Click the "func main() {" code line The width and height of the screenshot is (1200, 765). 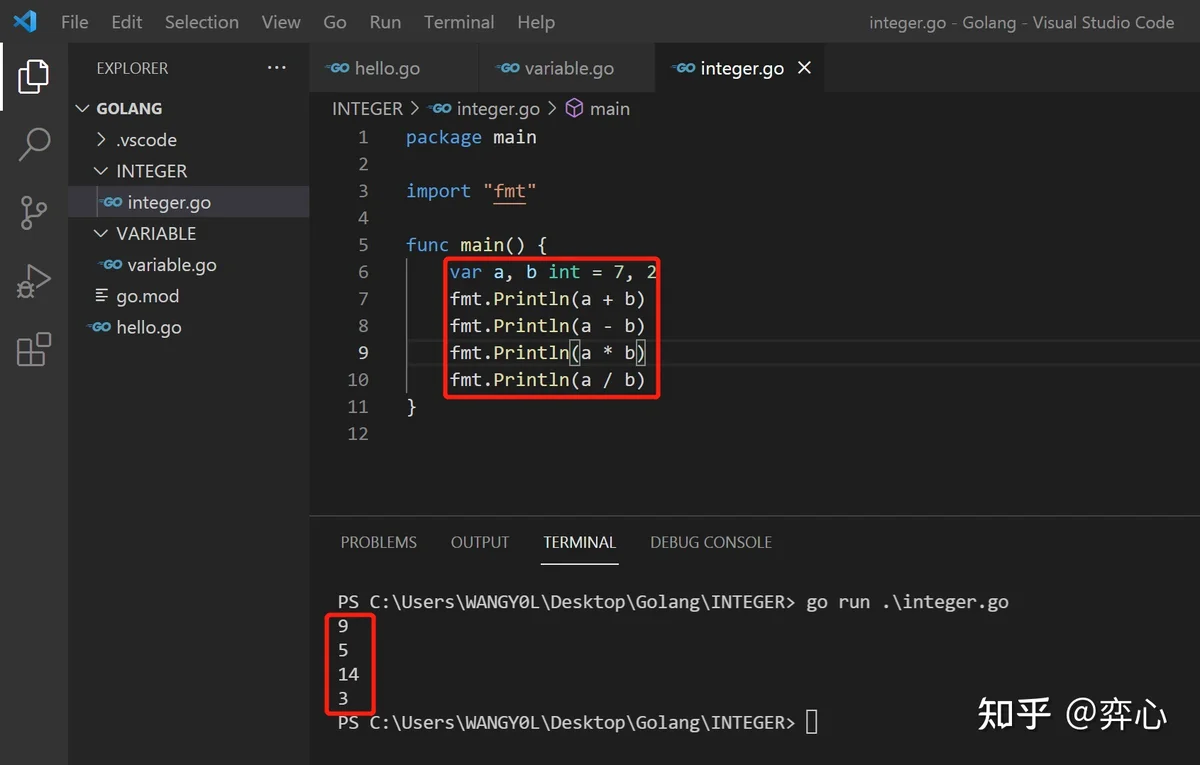pyautogui.click(x=477, y=245)
